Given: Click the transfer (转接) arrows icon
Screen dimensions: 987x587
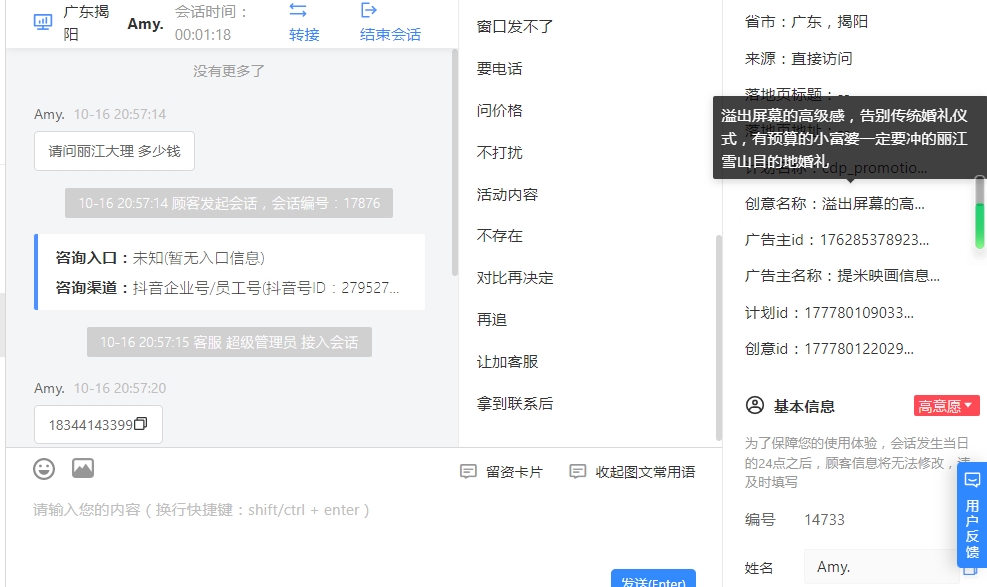Looking at the screenshot, I should click(x=298, y=10).
